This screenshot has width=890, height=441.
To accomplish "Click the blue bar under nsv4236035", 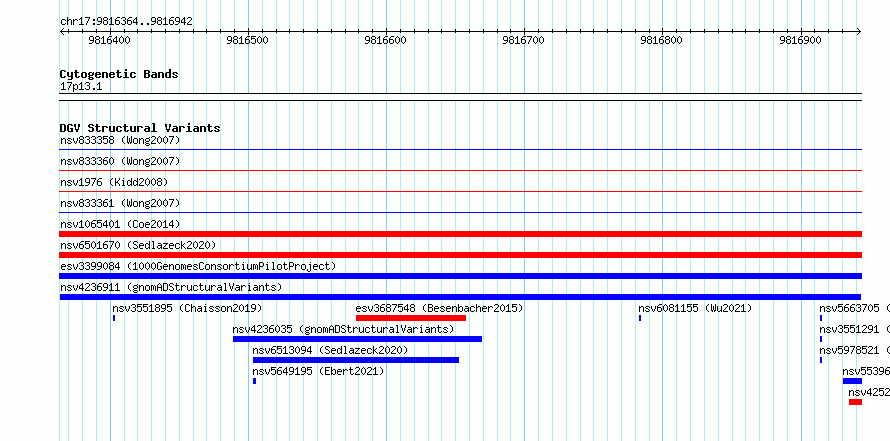I will click(358, 339).
